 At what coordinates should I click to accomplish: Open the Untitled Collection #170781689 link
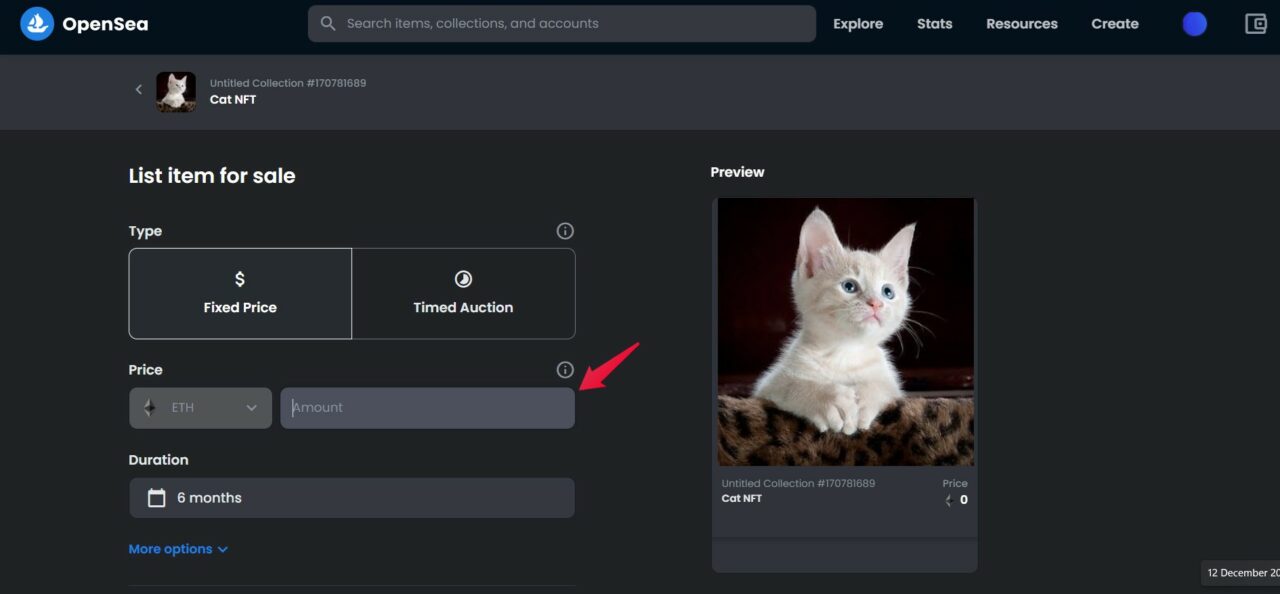(x=288, y=83)
